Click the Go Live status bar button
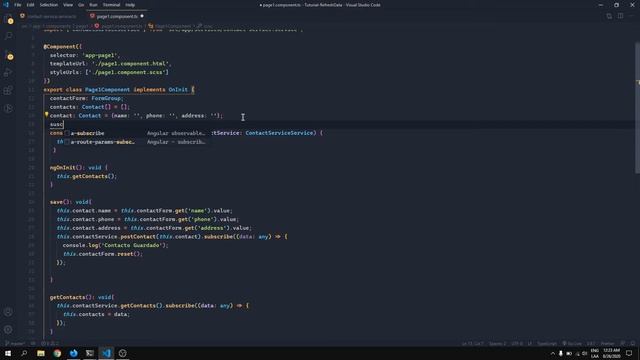 pyautogui.click(x=571, y=343)
